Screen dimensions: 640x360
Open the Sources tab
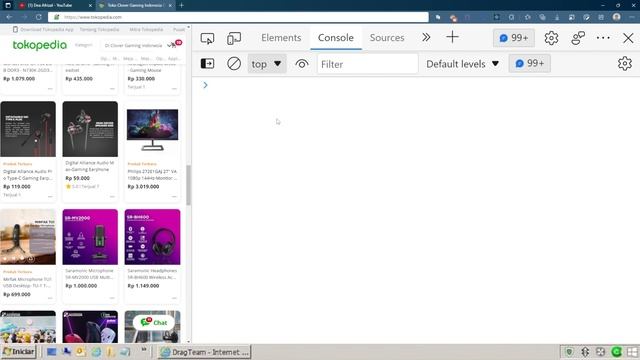click(387, 38)
